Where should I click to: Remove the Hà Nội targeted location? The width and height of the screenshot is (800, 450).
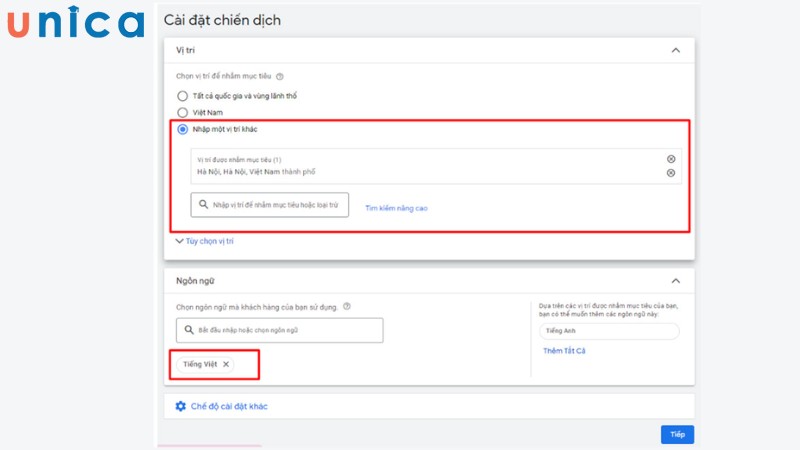[x=671, y=173]
